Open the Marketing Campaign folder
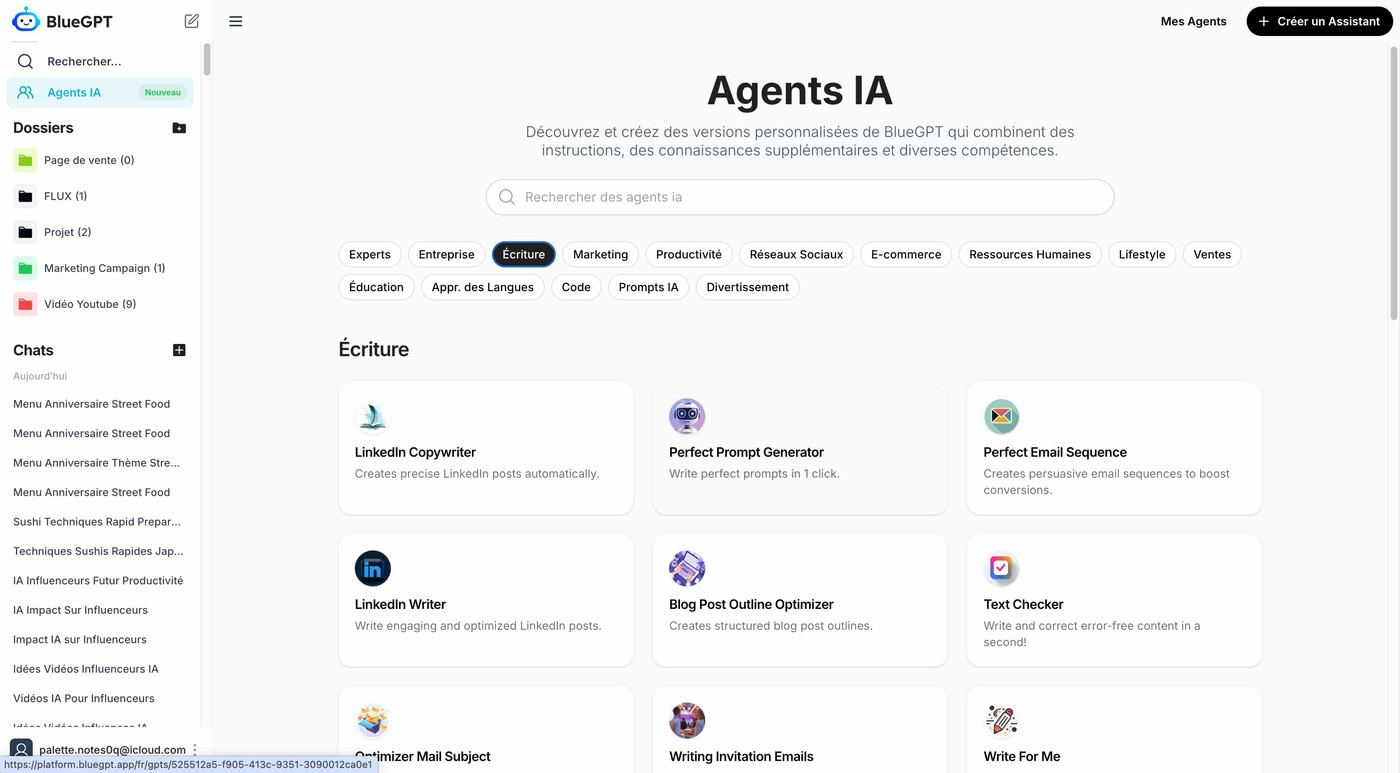This screenshot has height=773, width=1400. 104,268
